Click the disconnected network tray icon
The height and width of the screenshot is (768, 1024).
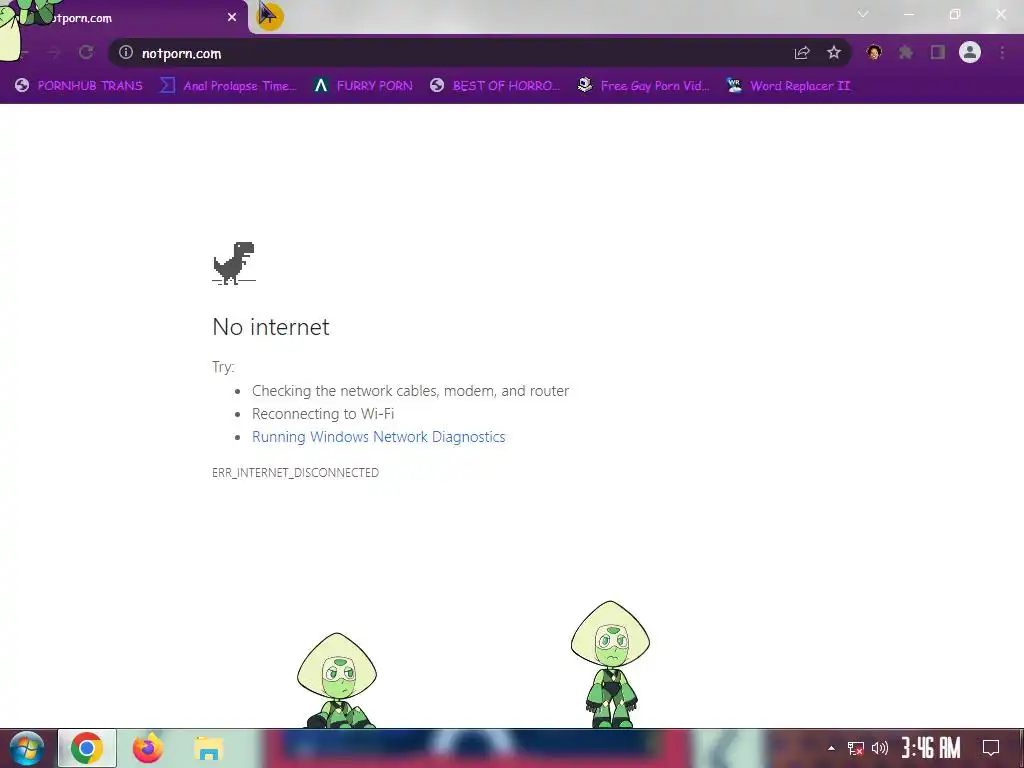(x=856, y=748)
